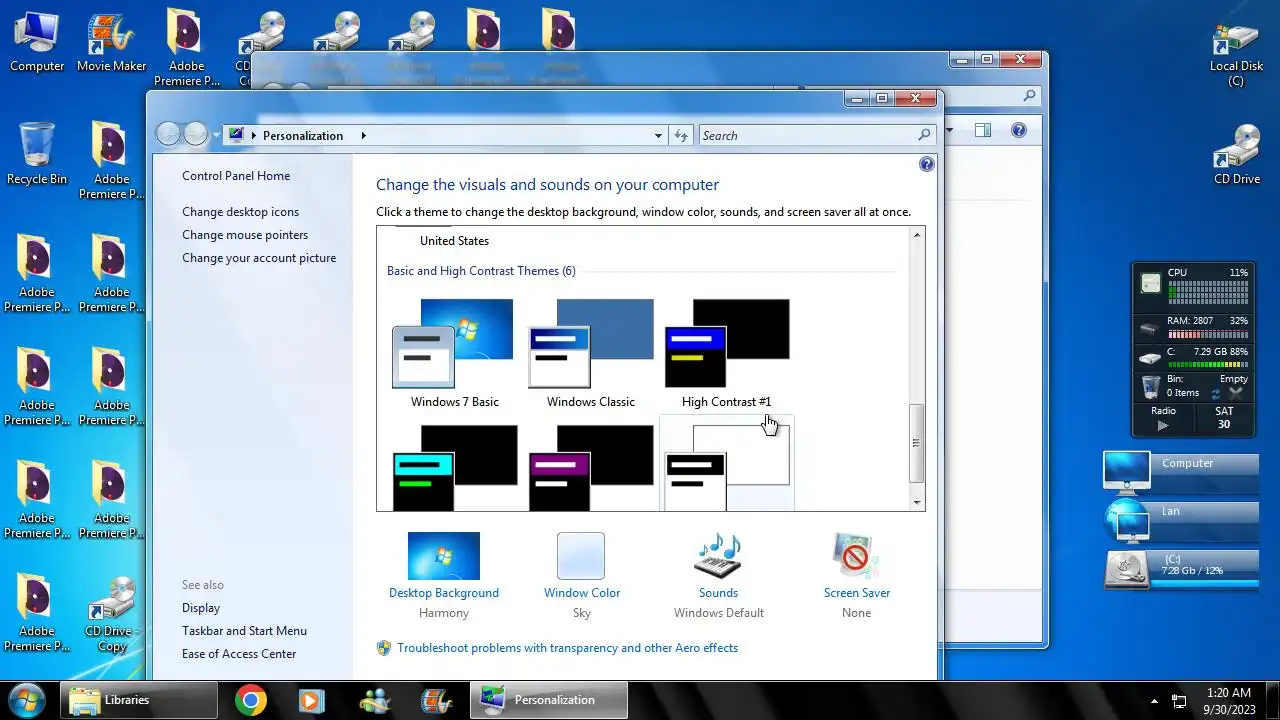Screen dimensions: 1280x720
Task: Click the search magnifier in background window
Action: [1029, 96]
